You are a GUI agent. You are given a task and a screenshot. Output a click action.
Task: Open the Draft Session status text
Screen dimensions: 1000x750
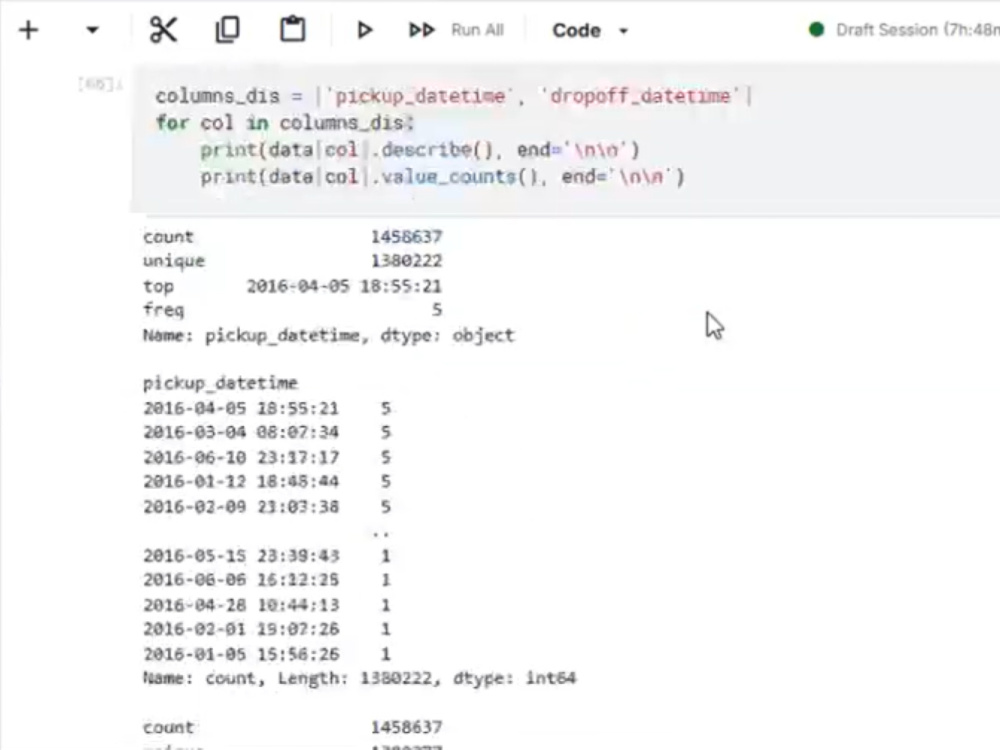coord(917,30)
